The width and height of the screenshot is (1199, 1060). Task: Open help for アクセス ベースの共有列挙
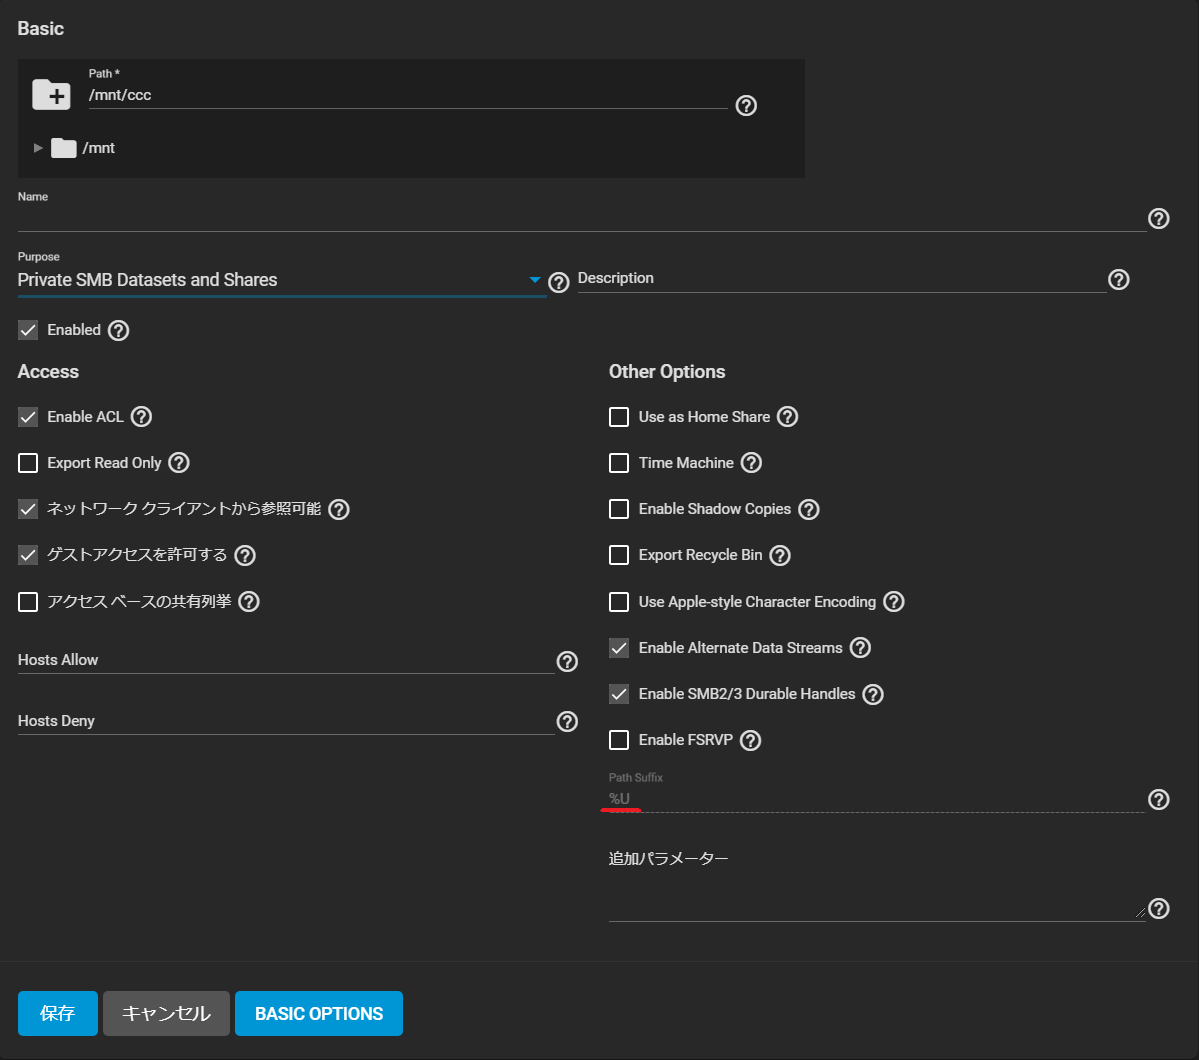pos(249,602)
